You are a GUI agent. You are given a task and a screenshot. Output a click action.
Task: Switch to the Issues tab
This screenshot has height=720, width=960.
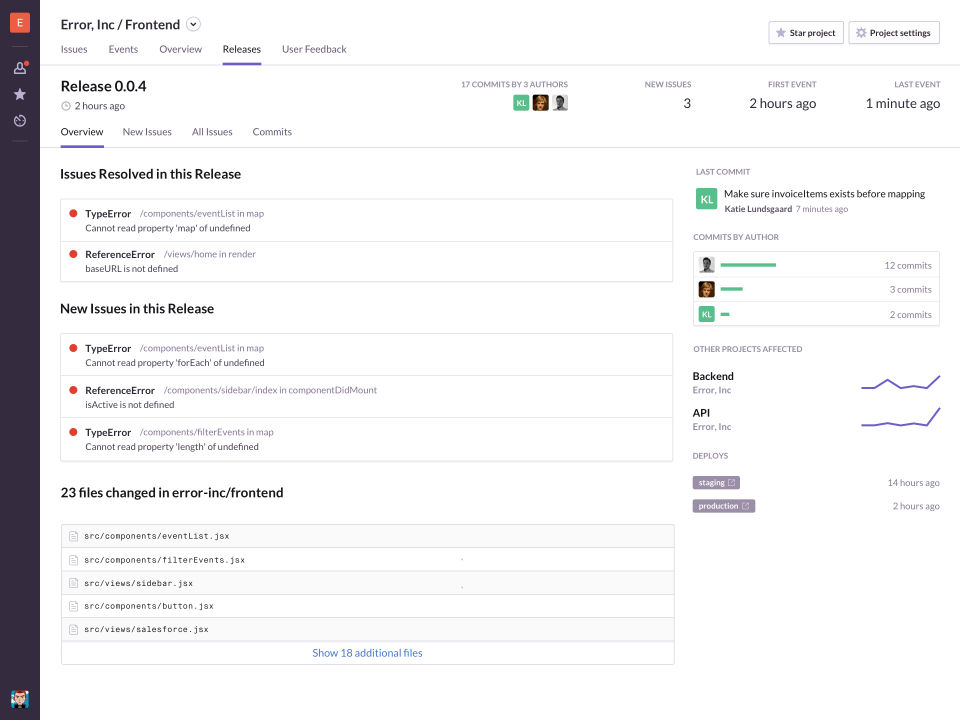click(74, 49)
